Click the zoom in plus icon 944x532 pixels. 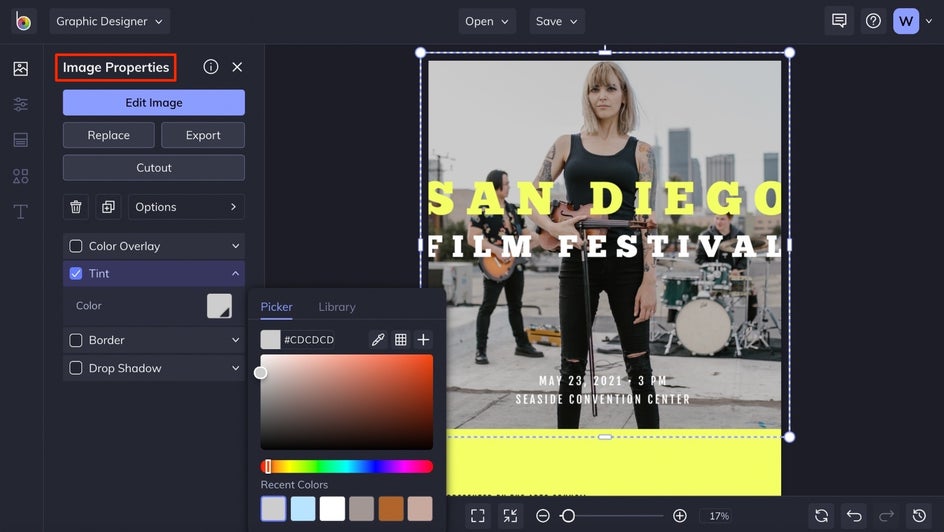680,516
